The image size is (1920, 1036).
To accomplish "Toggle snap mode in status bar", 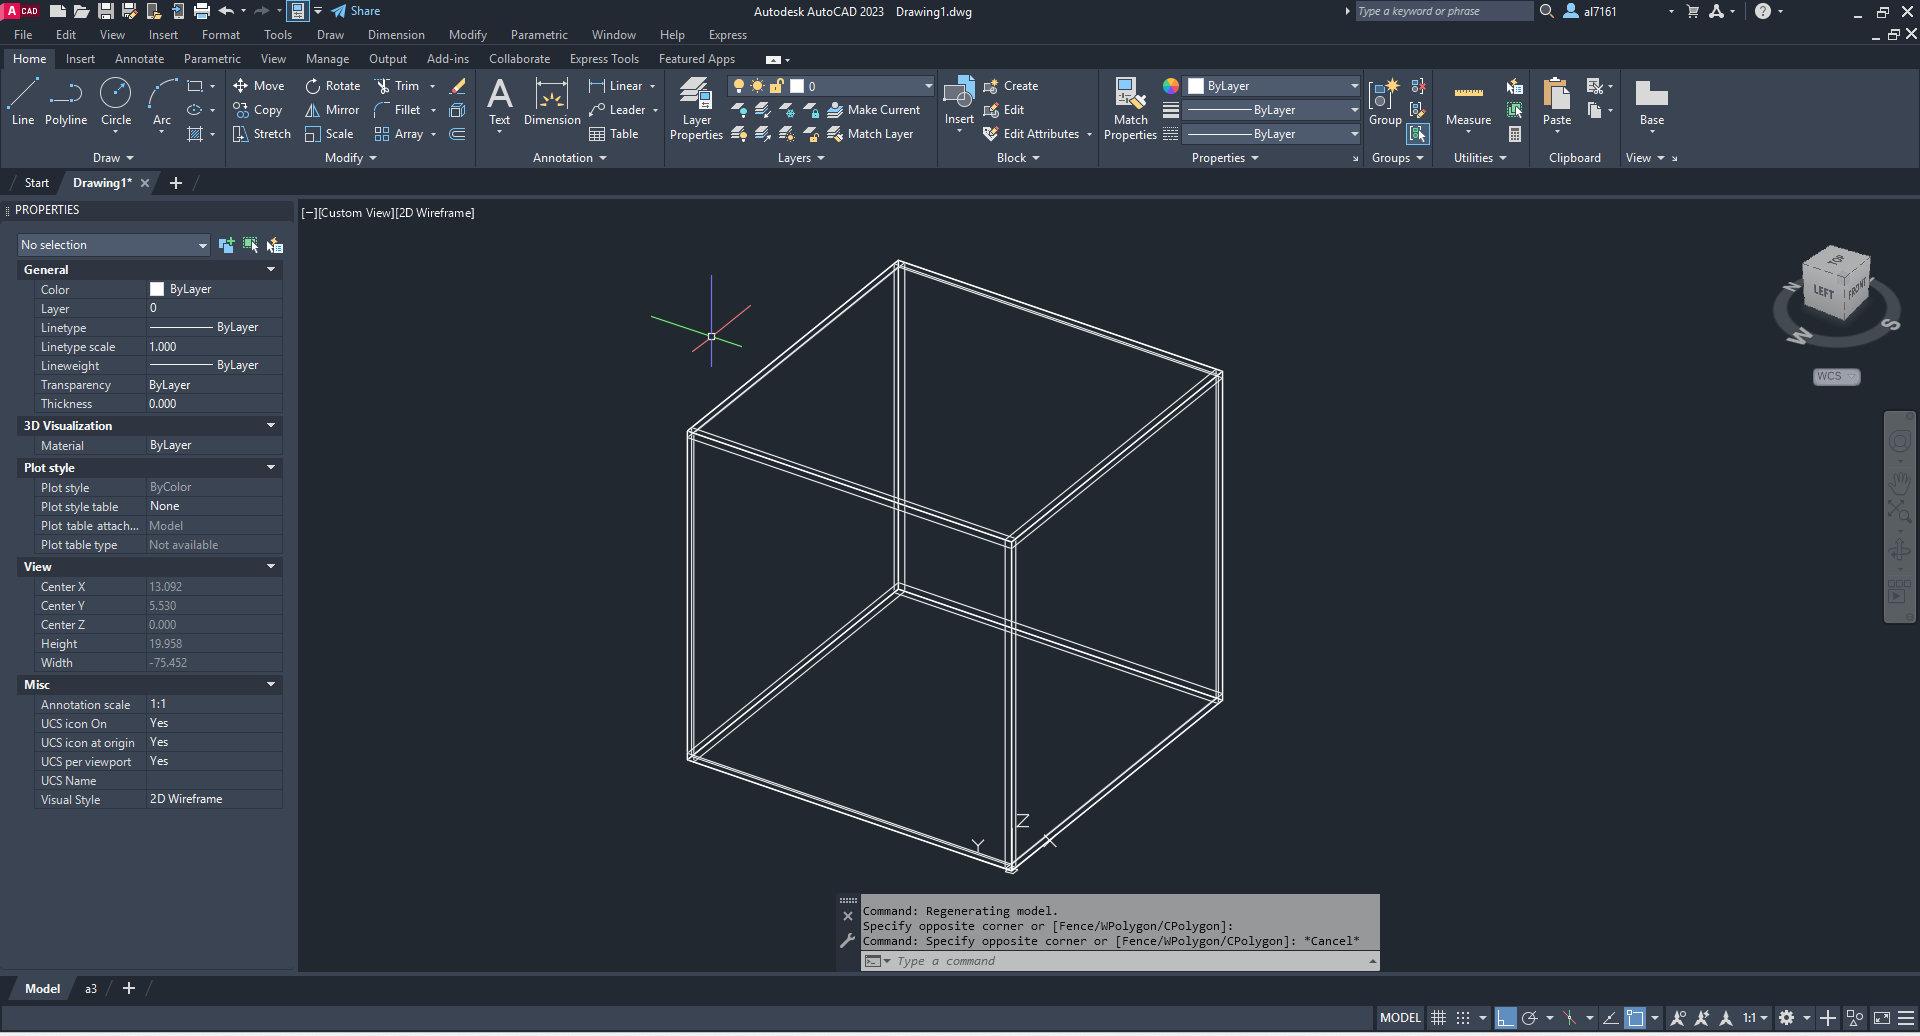I will [1462, 1018].
